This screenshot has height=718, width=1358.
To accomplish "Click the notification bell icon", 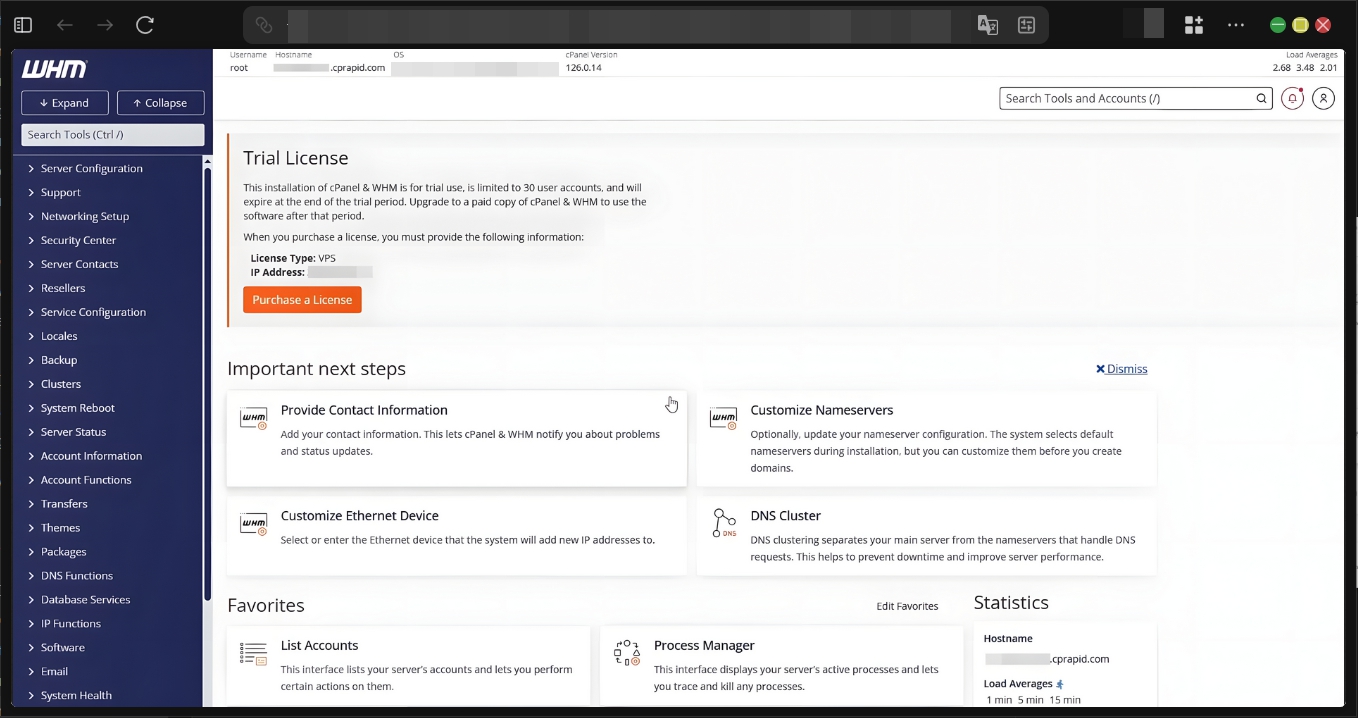I will [x=1291, y=98].
